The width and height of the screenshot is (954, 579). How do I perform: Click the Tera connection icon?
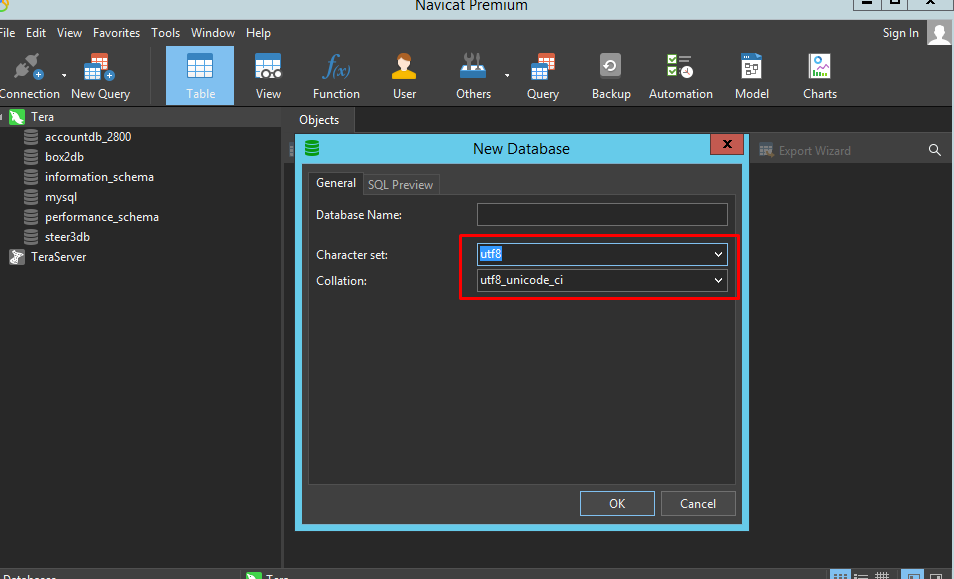pos(17,117)
